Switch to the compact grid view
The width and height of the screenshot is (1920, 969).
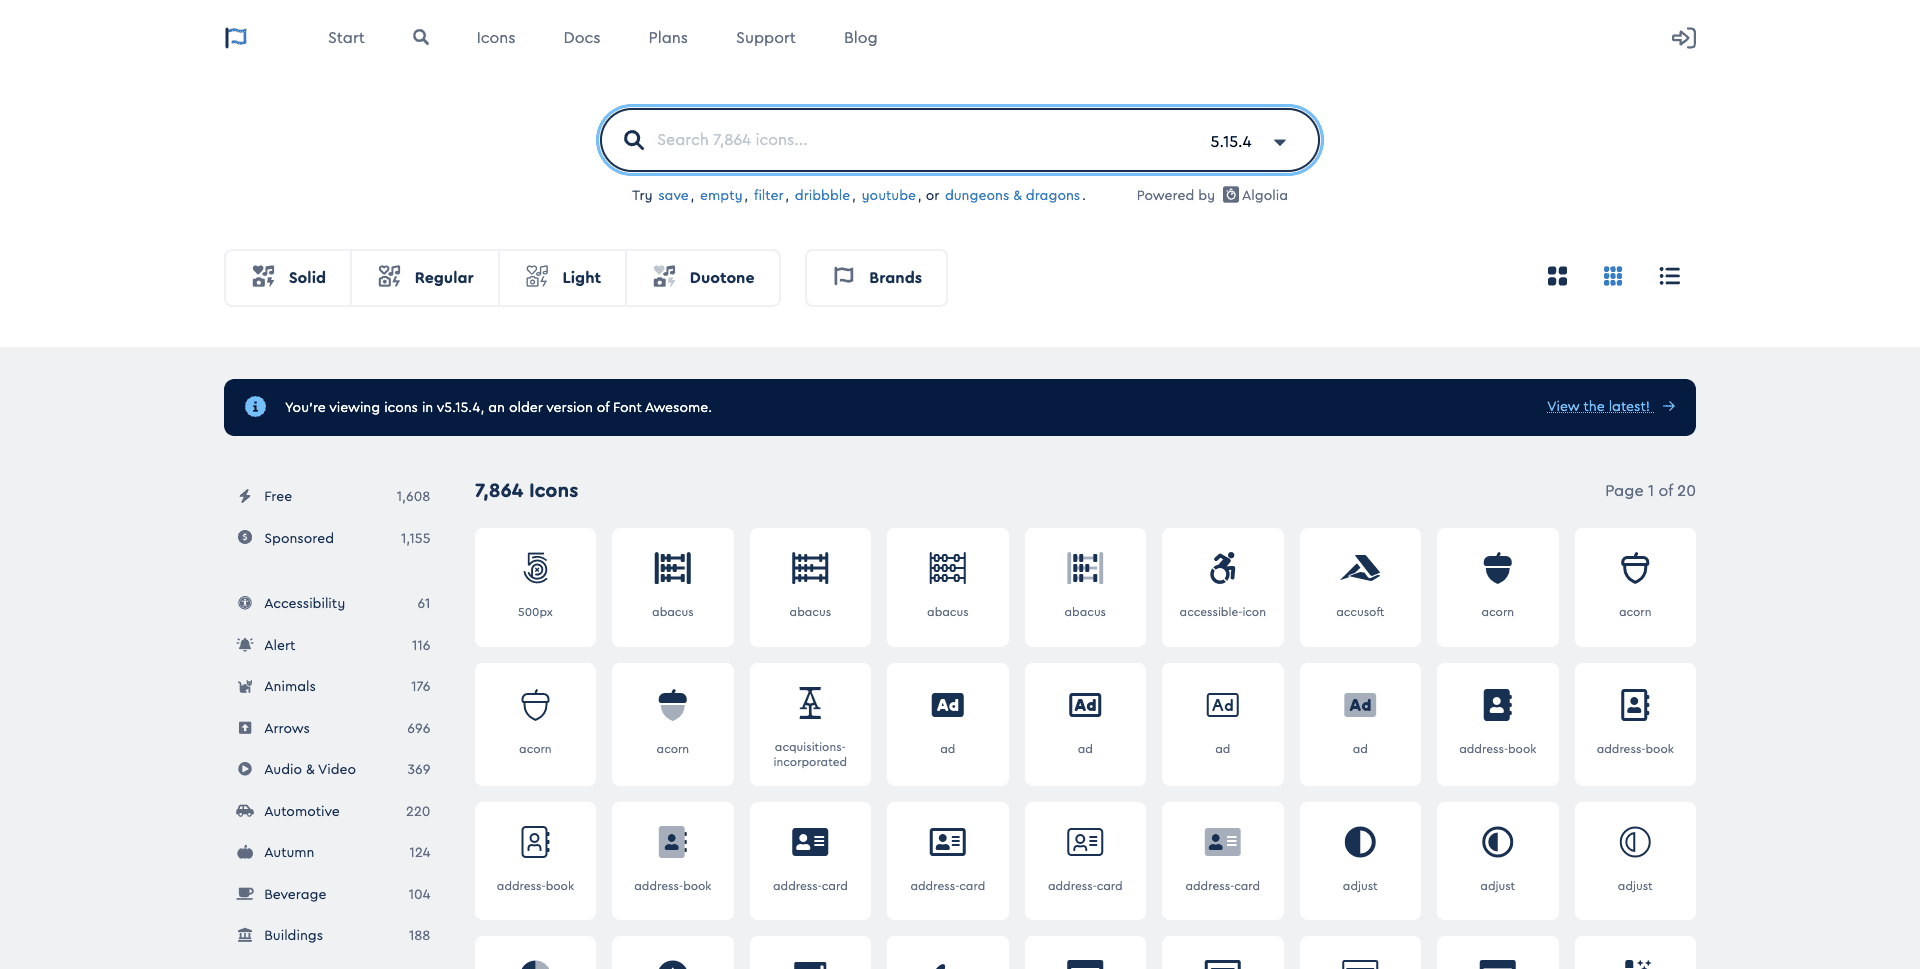pos(1613,276)
